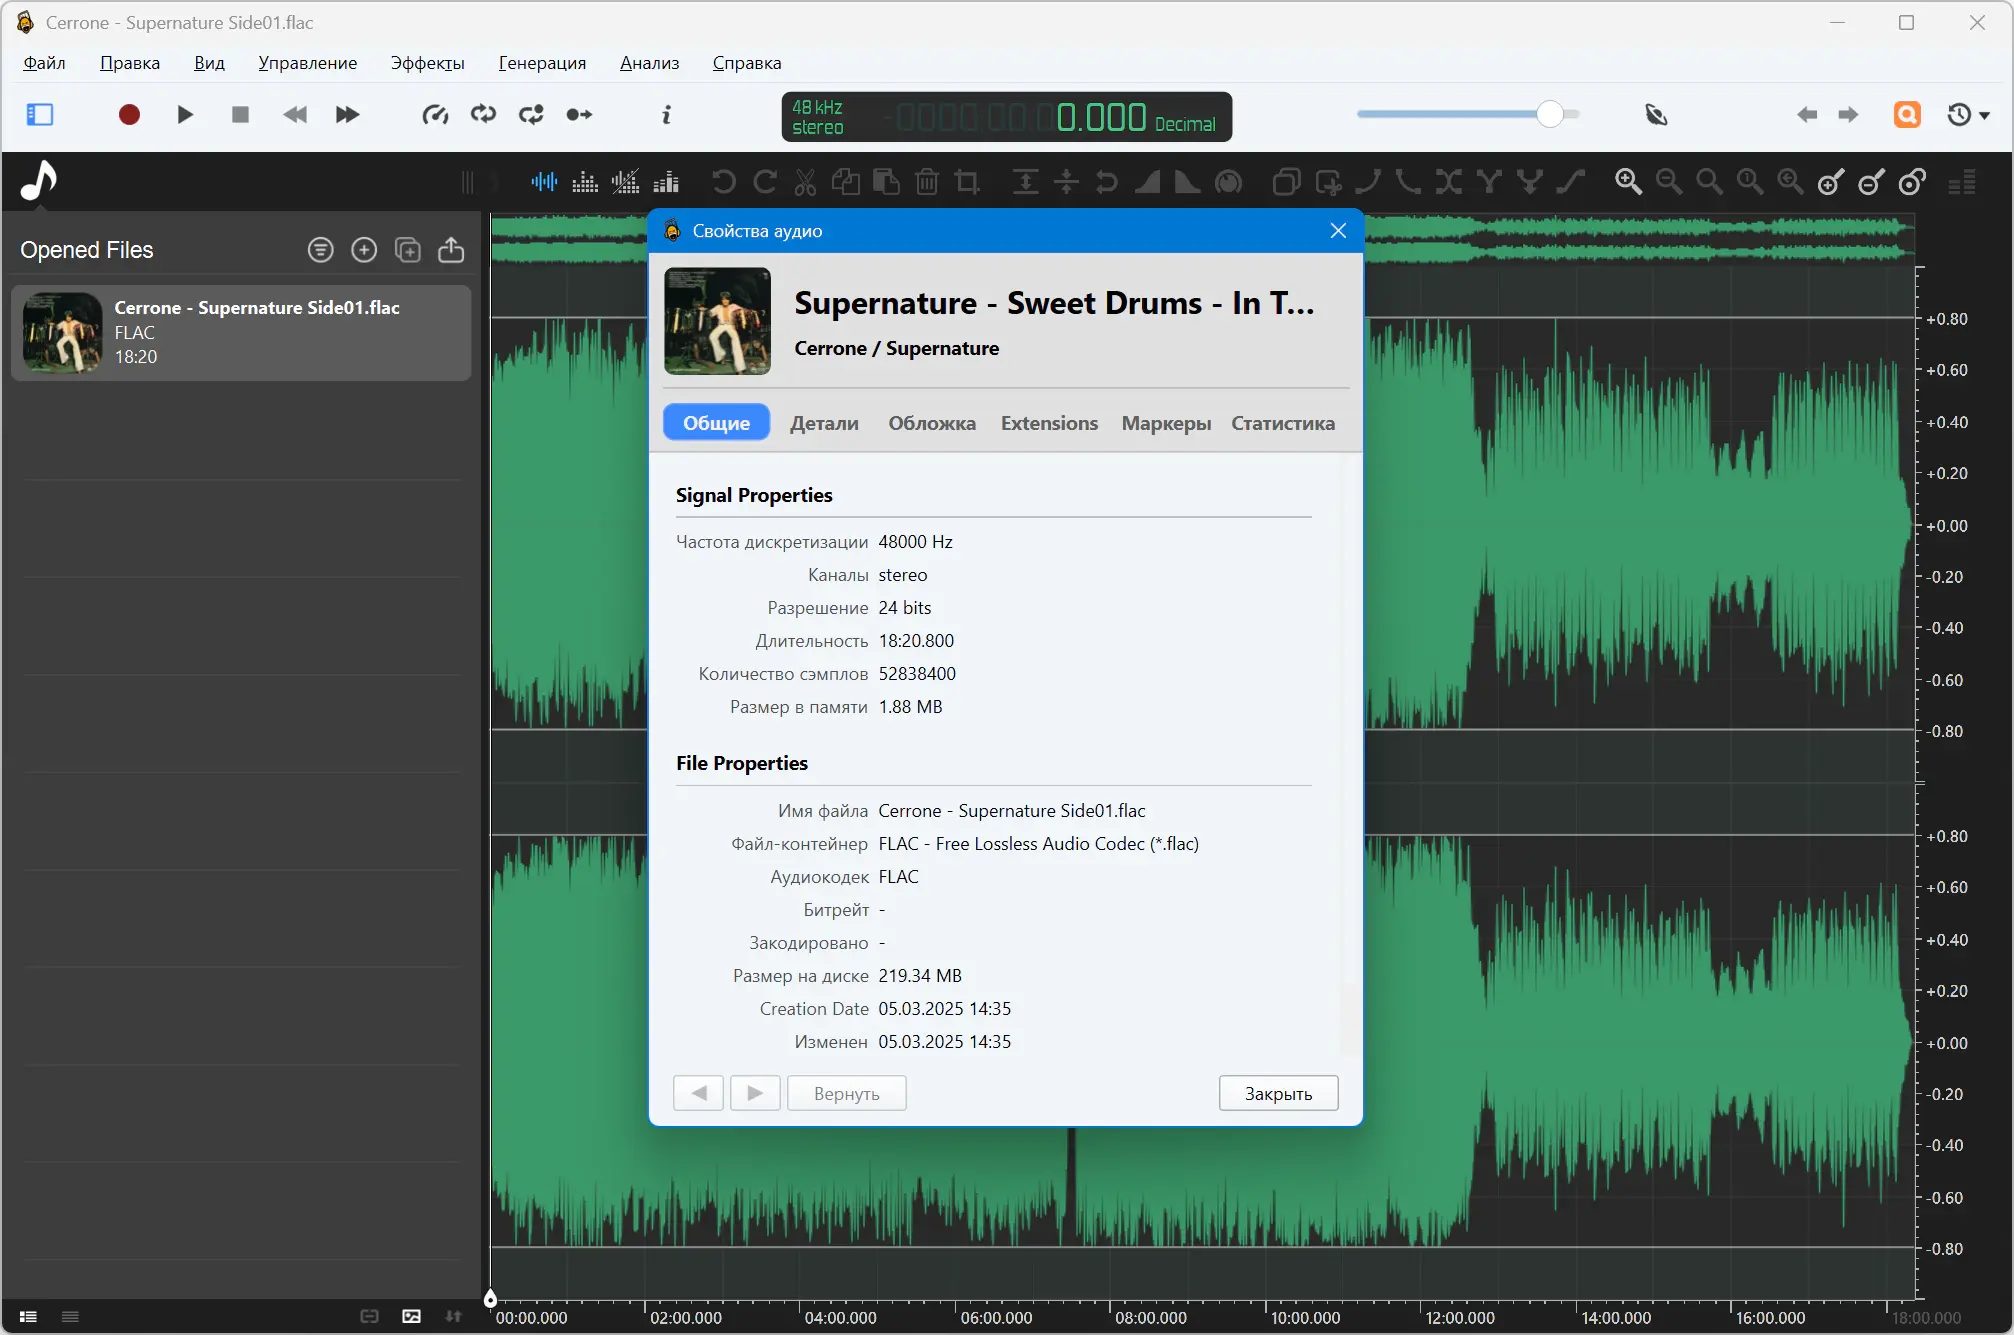Select the waveform view icon
Viewport: 2014px width, 1335px height.
pos(544,182)
